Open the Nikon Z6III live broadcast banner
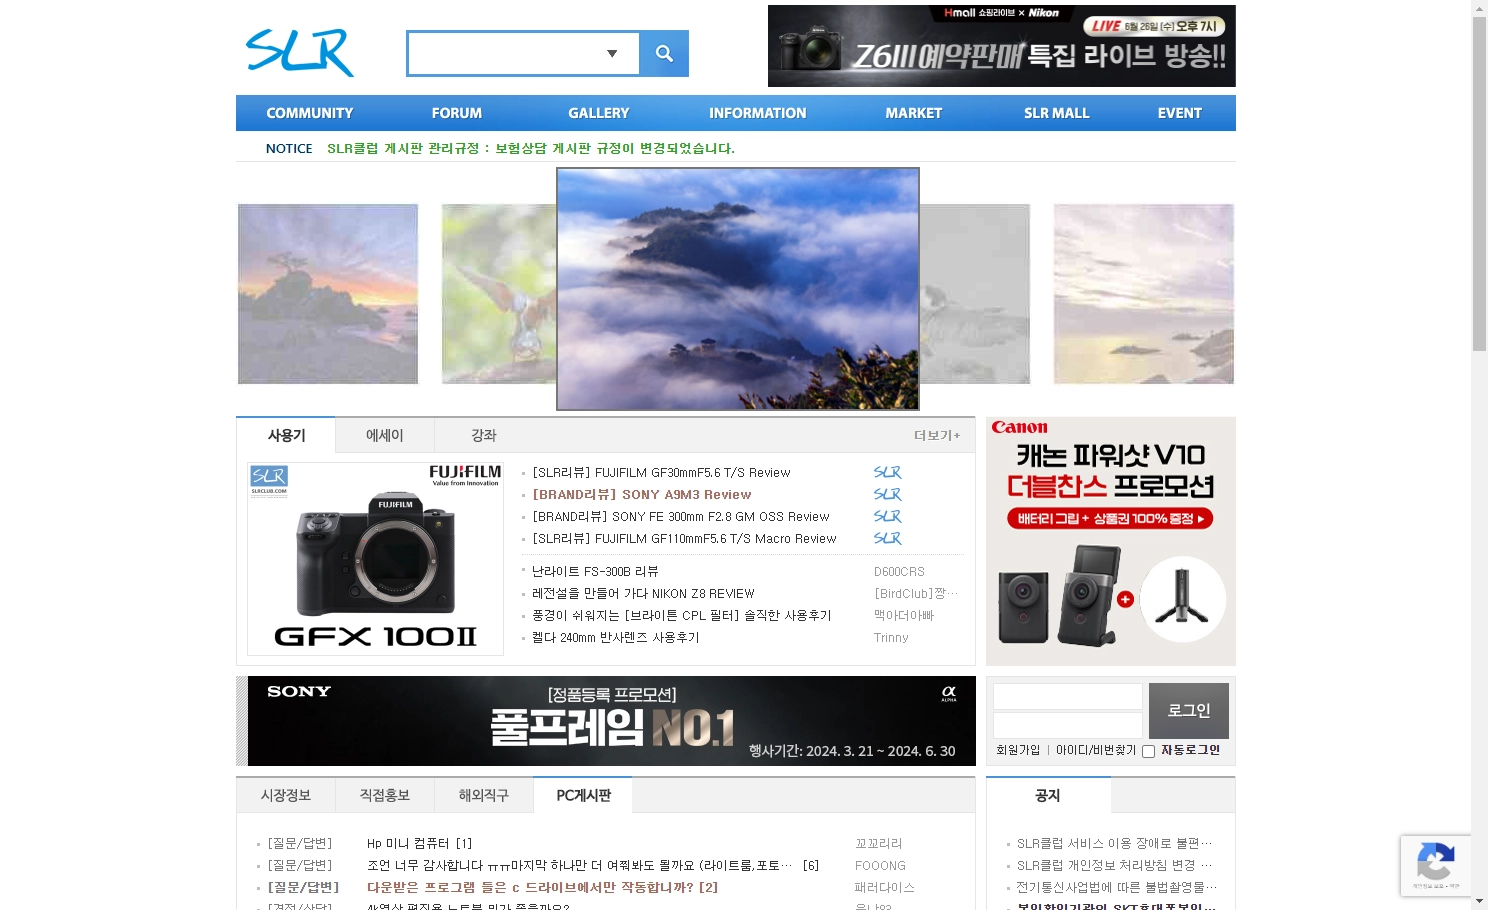Image resolution: width=1488 pixels, height=910 pixels. pos(1001,46)
